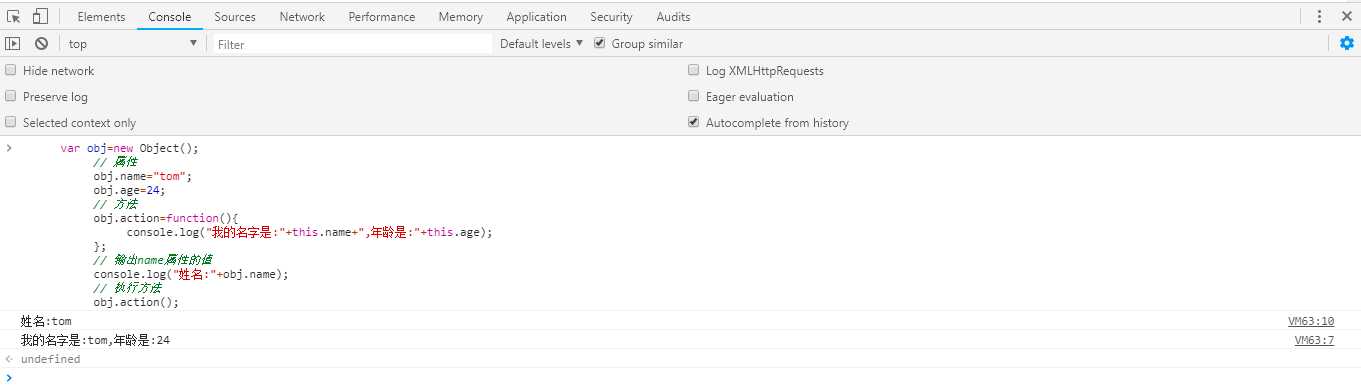Open the console settings gear icon
Screen dimensions: 1361x392
point(1347,43)
